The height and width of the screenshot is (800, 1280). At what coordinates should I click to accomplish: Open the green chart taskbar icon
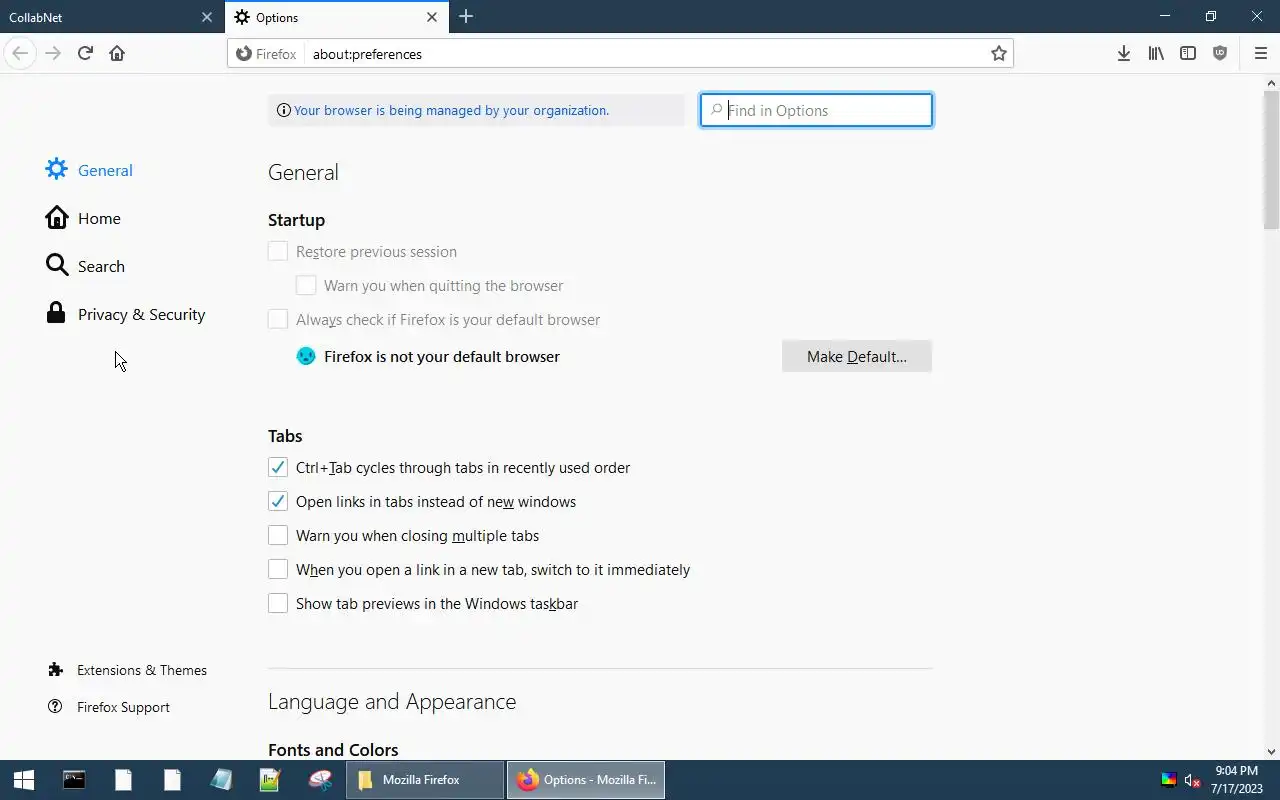[x=270, y=780]
